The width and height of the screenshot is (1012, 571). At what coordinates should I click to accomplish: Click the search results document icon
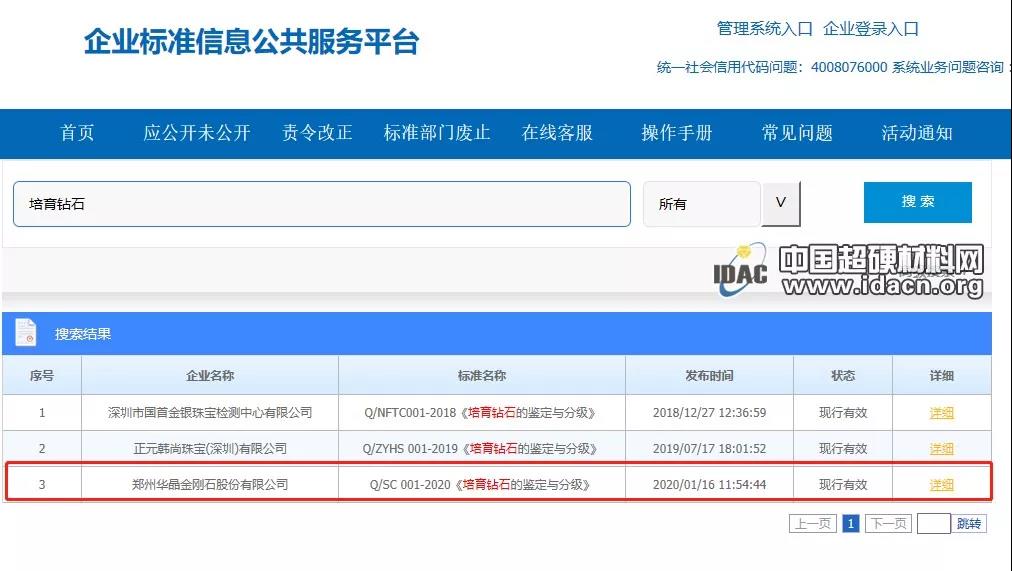(x=26, y=333)
